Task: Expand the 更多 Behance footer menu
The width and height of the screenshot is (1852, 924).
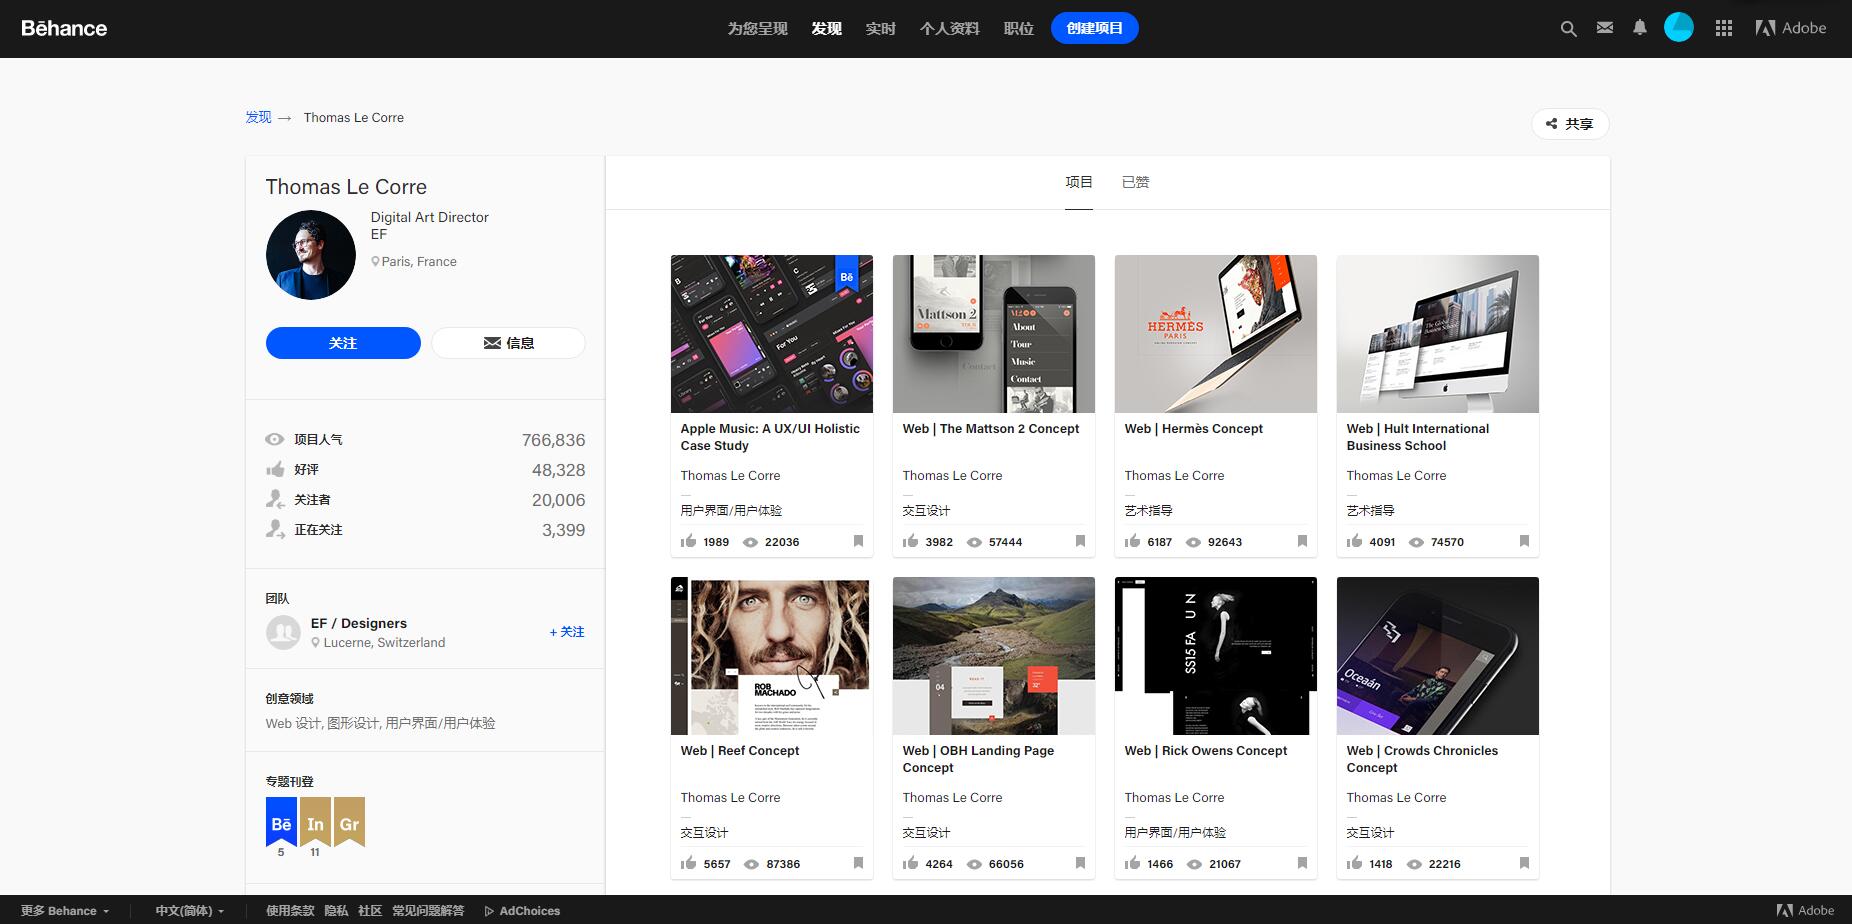Action: pos(65,911)
